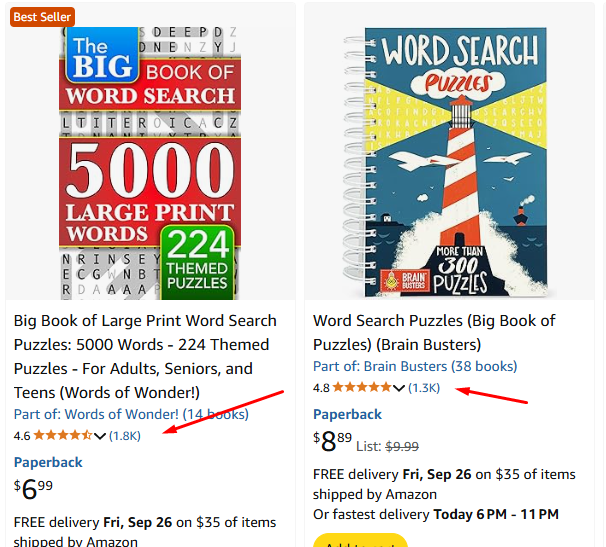Select Paperback format above the $6.99 price
Screen dimensions: 606x547
pyautogui.click(x=48, y=462)
